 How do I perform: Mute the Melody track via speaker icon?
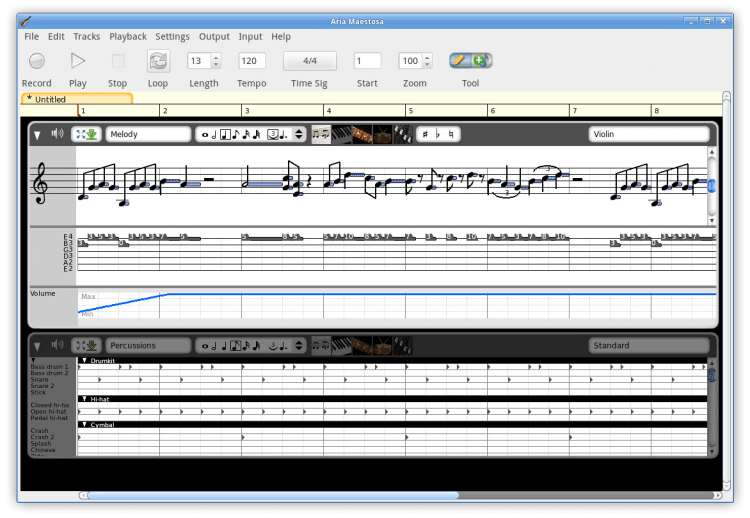pyautogui.click(x=57, y=134)
